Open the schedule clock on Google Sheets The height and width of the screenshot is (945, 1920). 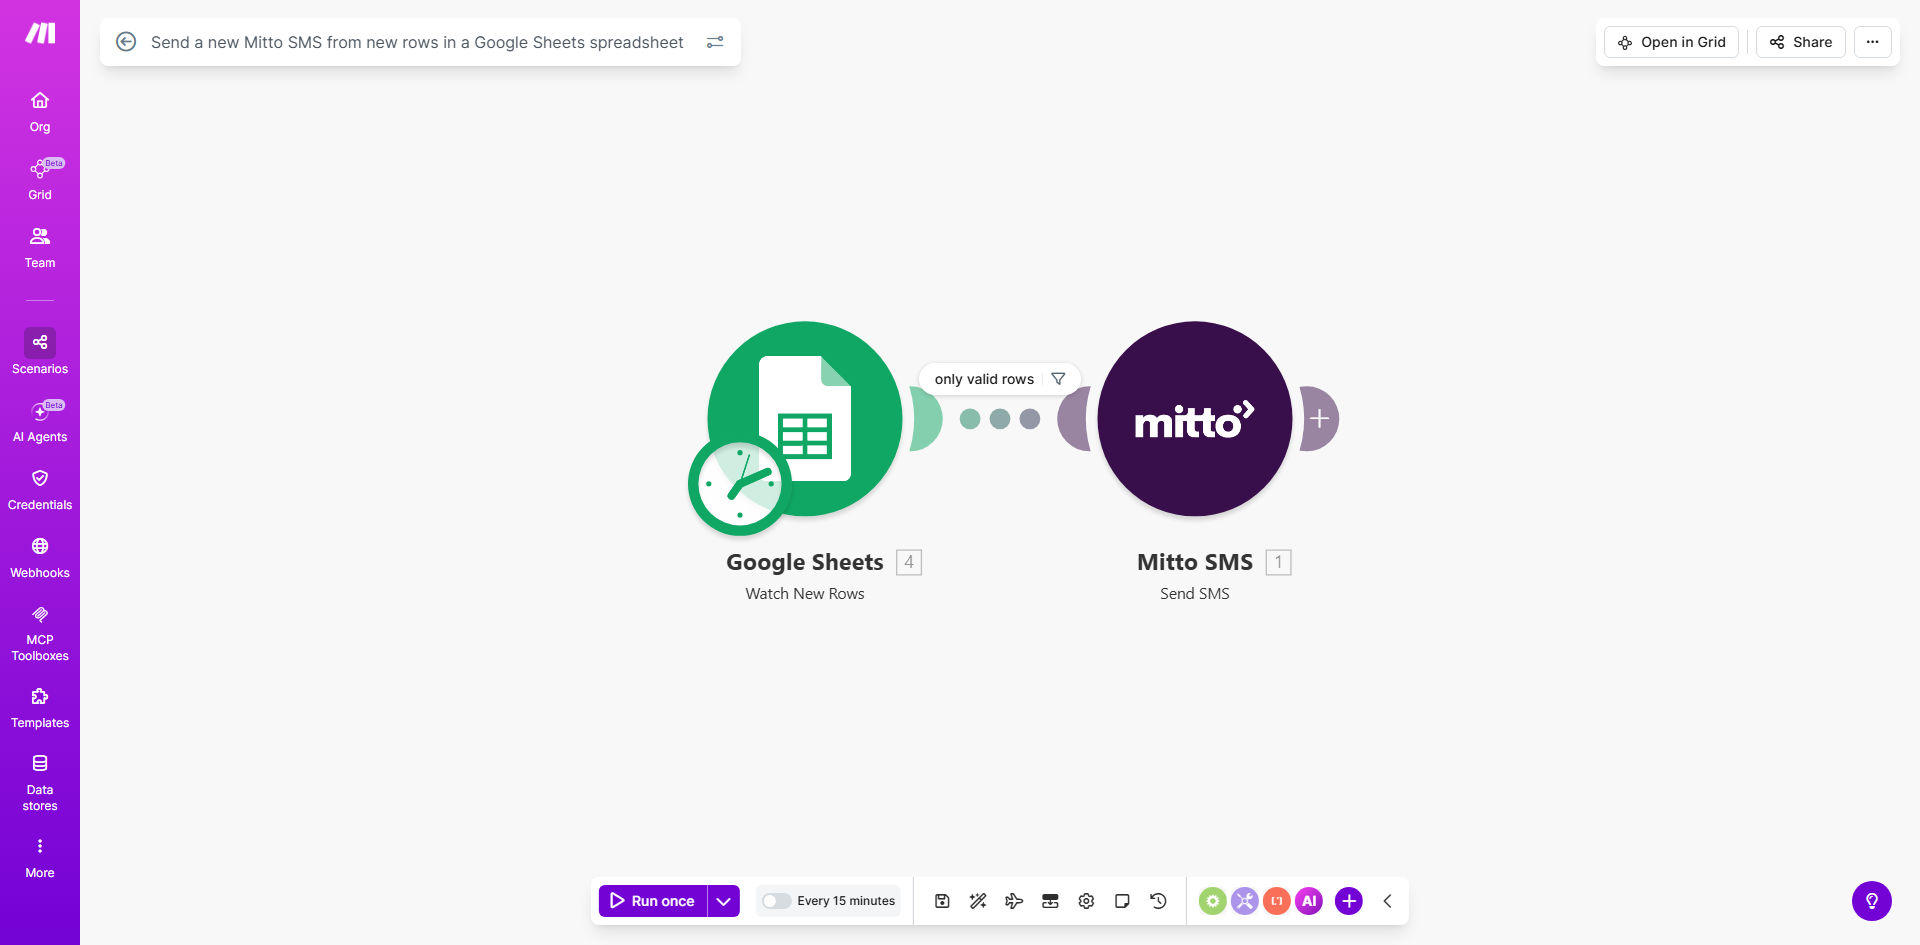tap(740, 484)
